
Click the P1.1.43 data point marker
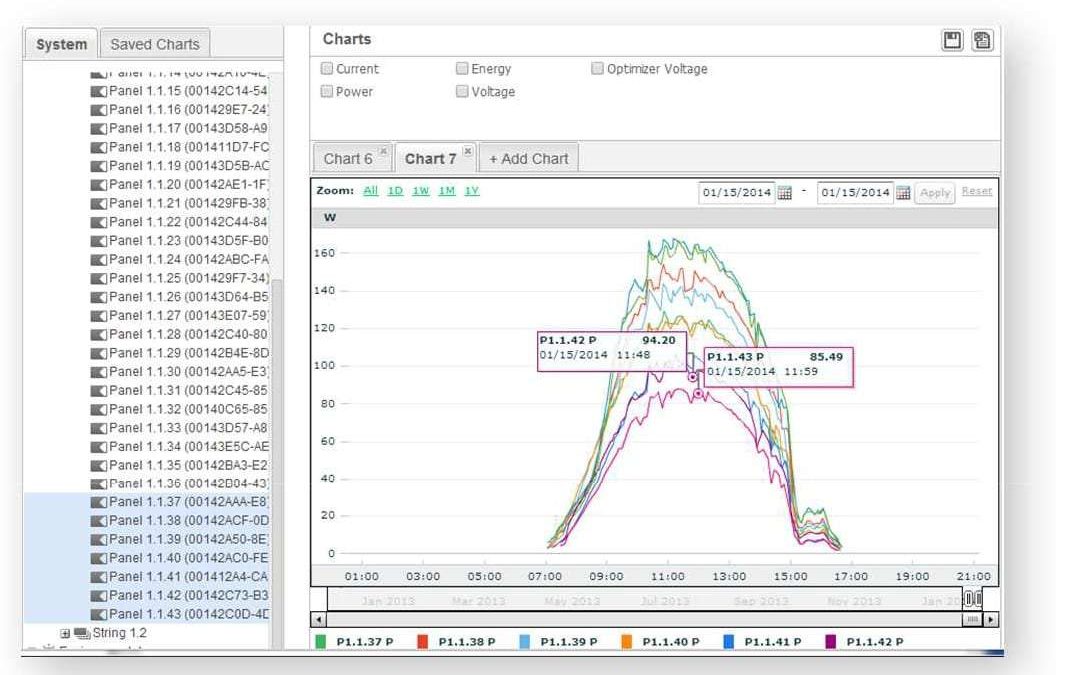pyautogui.click(x=698, y=394)
